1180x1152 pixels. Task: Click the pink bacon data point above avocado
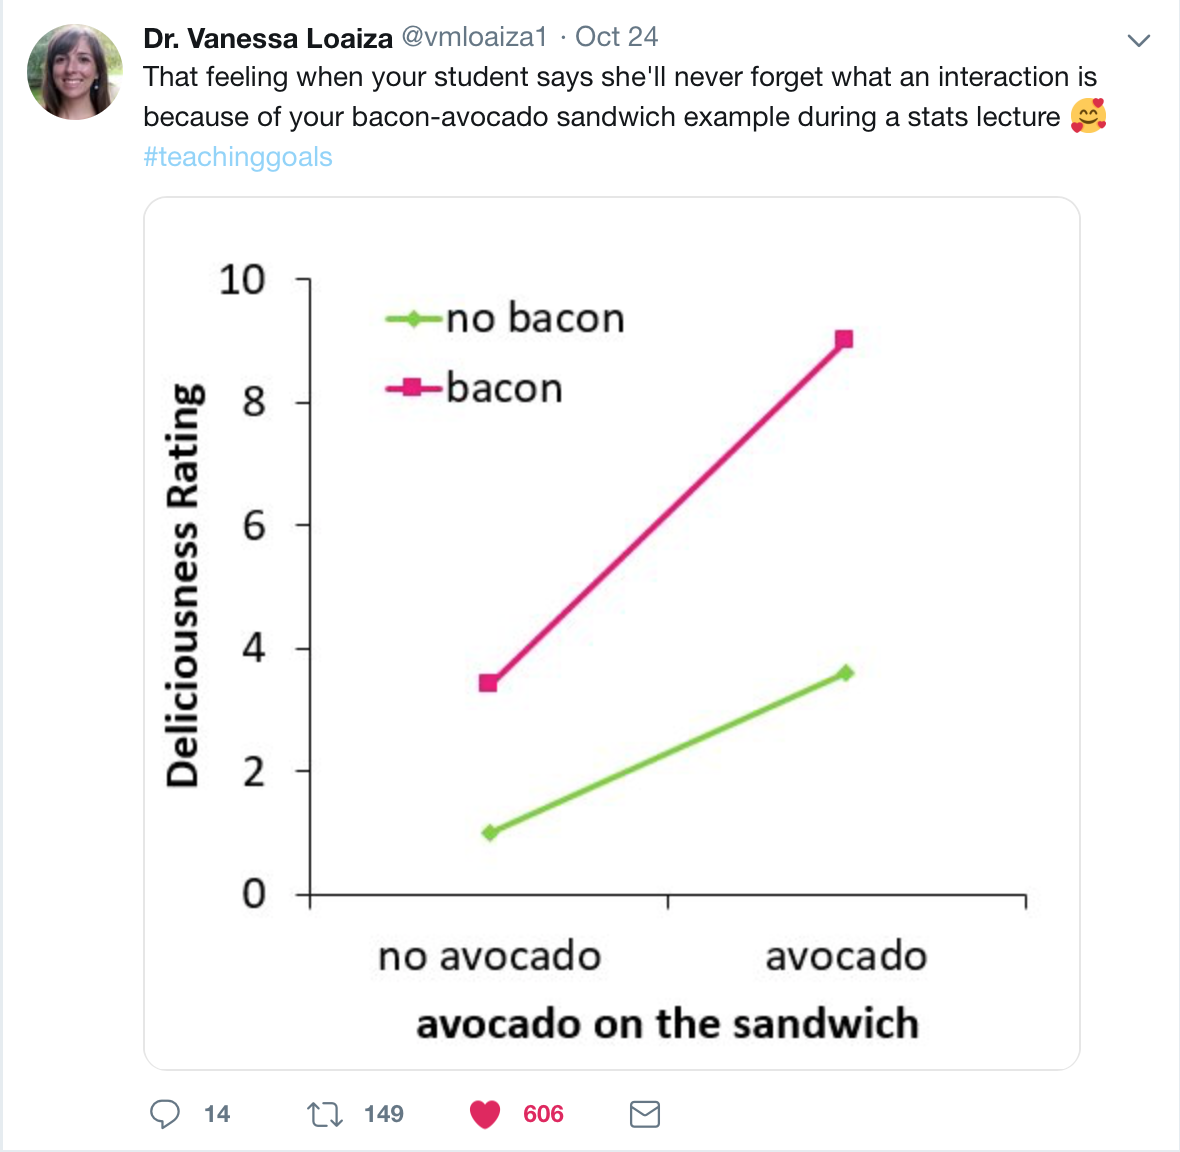pyautogui.click(x=844, y=340)
